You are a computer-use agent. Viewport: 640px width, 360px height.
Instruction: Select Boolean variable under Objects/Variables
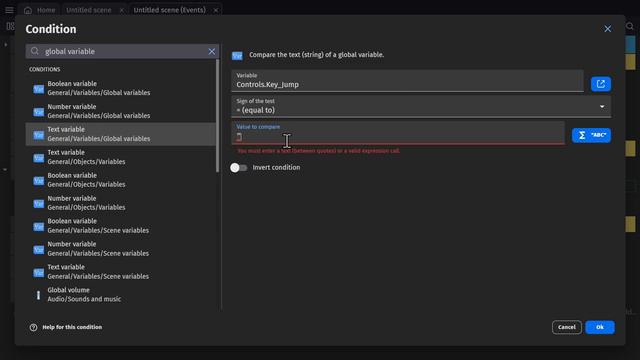pyautogui.click(x=120, y=180)
